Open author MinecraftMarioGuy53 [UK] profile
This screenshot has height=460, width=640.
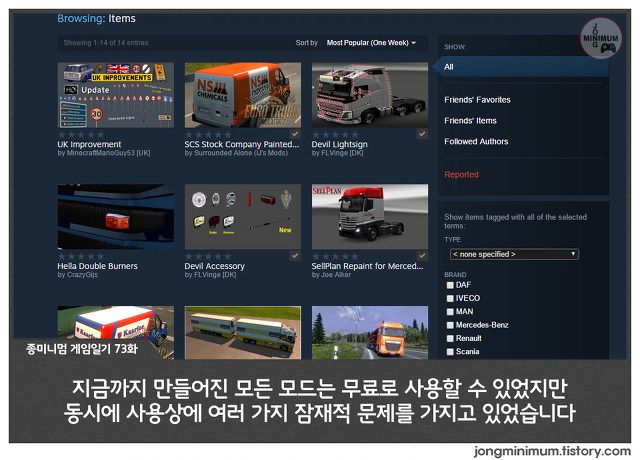point(109,153)
